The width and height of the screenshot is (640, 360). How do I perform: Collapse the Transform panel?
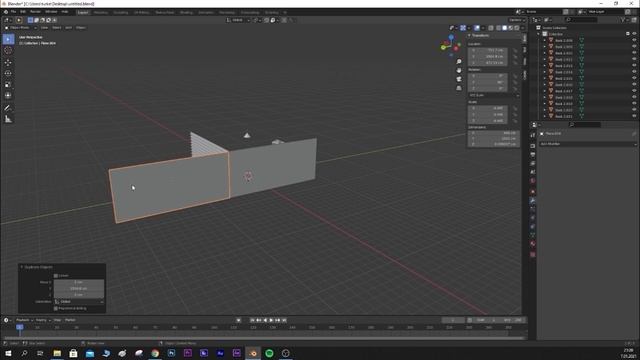(x=469, y=36)
